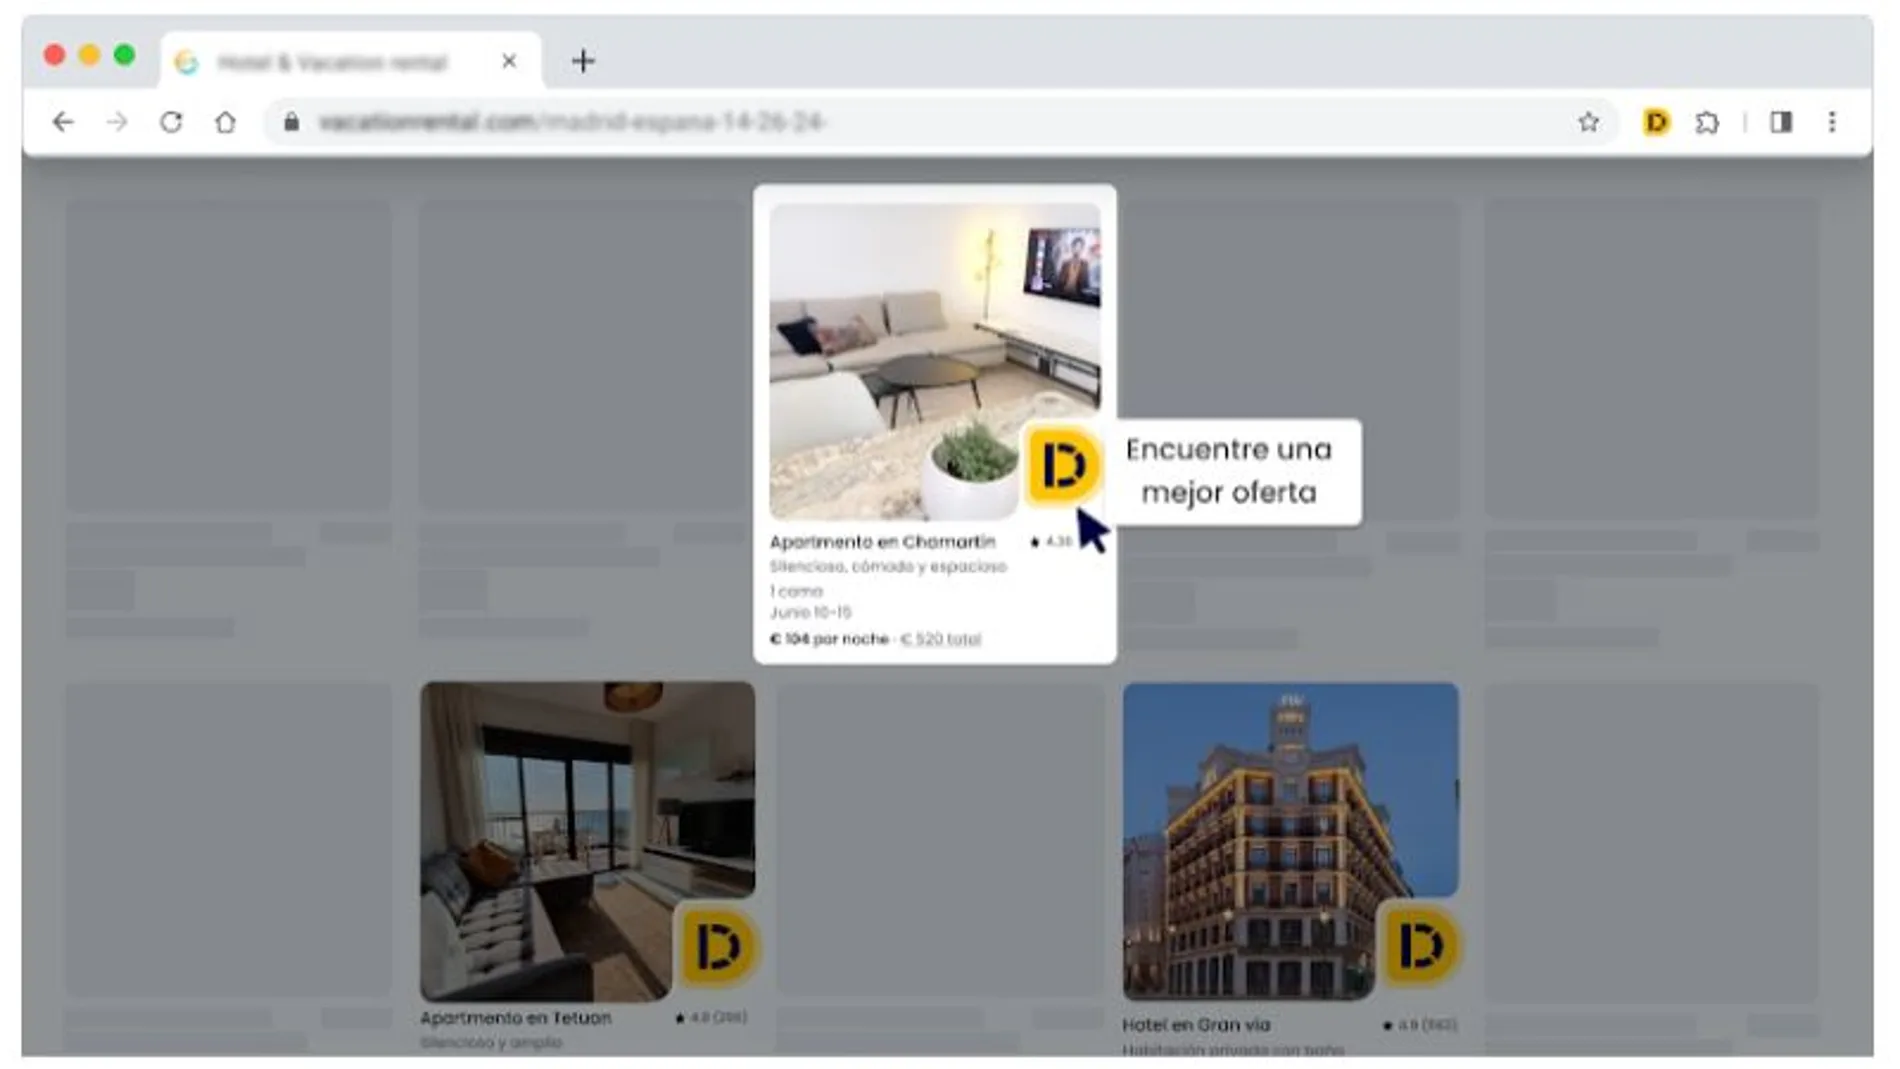The height and width of the screenshot is (1069, 1900).
Task: Open the Chamartín apartment living room photo
Action: coord(934,361)
